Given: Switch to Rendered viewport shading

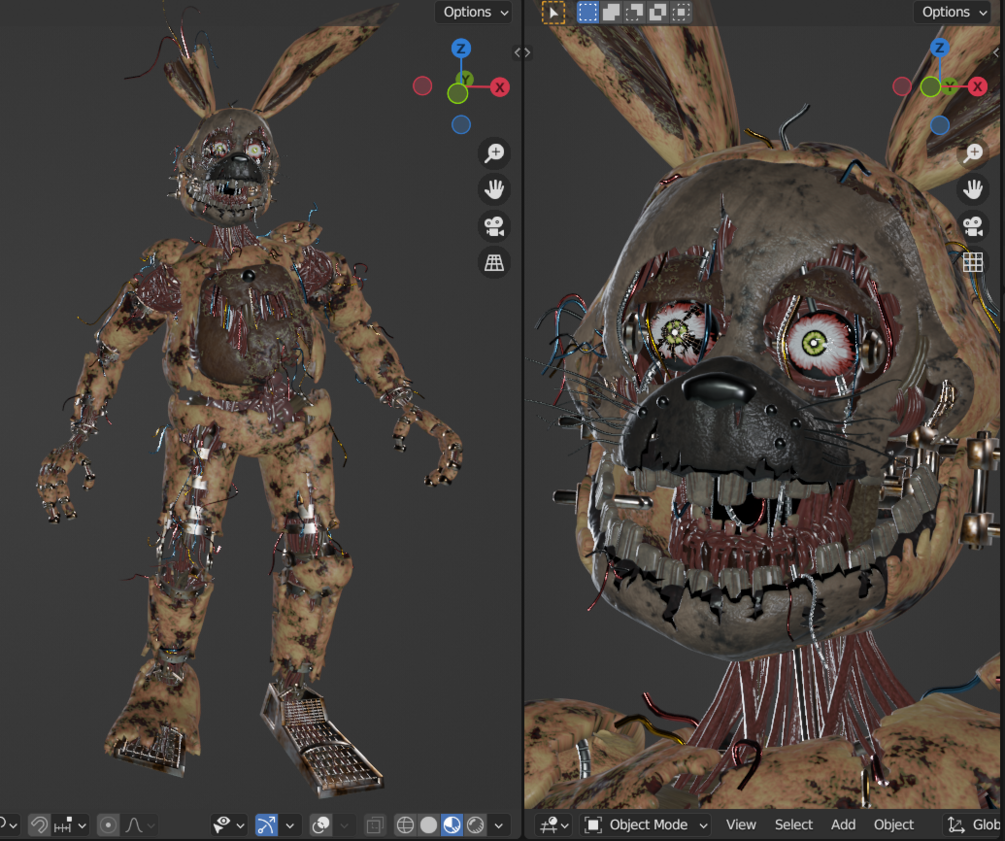Looking at the screenshot, I should click(476, 825).
